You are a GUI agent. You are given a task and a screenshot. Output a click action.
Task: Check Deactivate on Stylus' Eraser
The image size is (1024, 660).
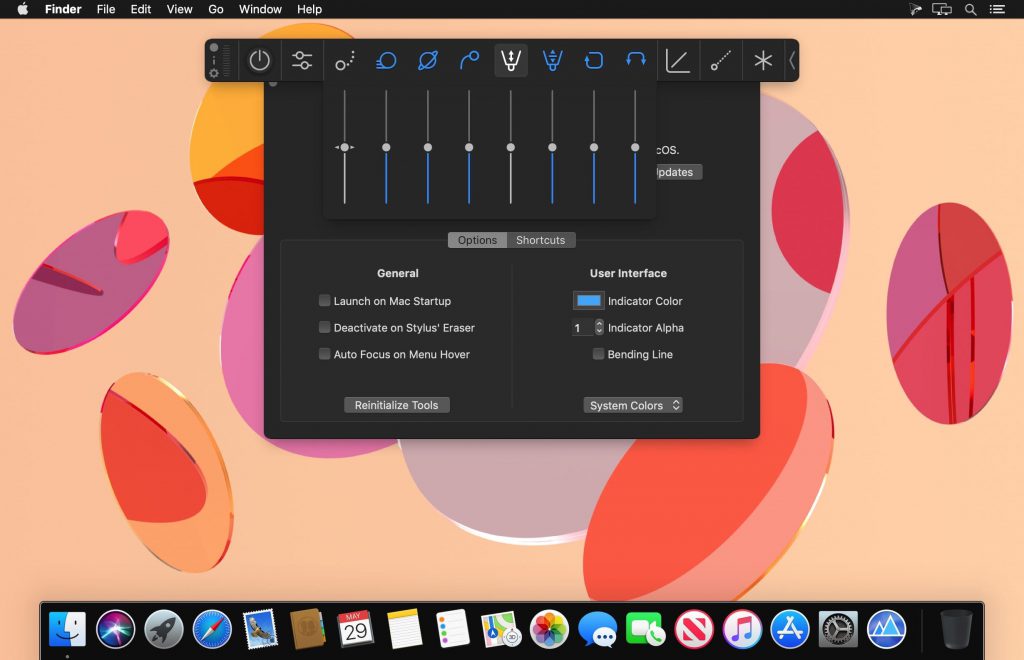pos(325,328)
